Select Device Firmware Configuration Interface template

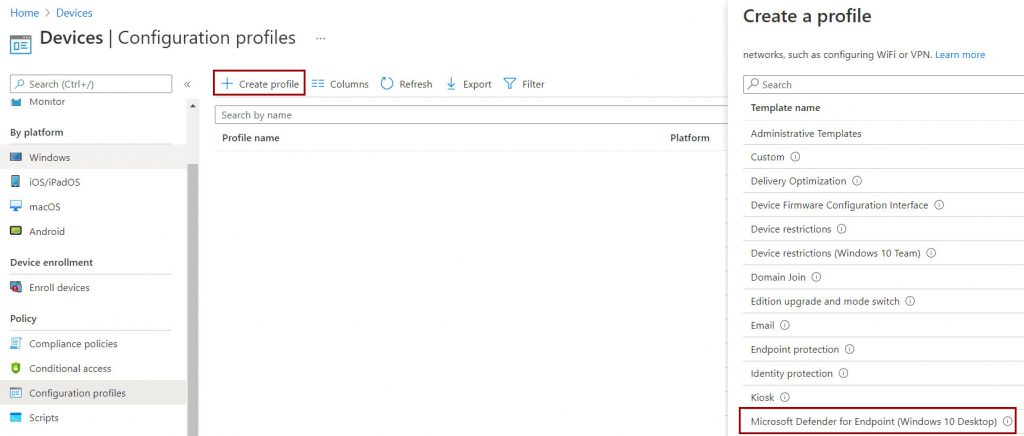pyautogui.click(x=839, y=205)
